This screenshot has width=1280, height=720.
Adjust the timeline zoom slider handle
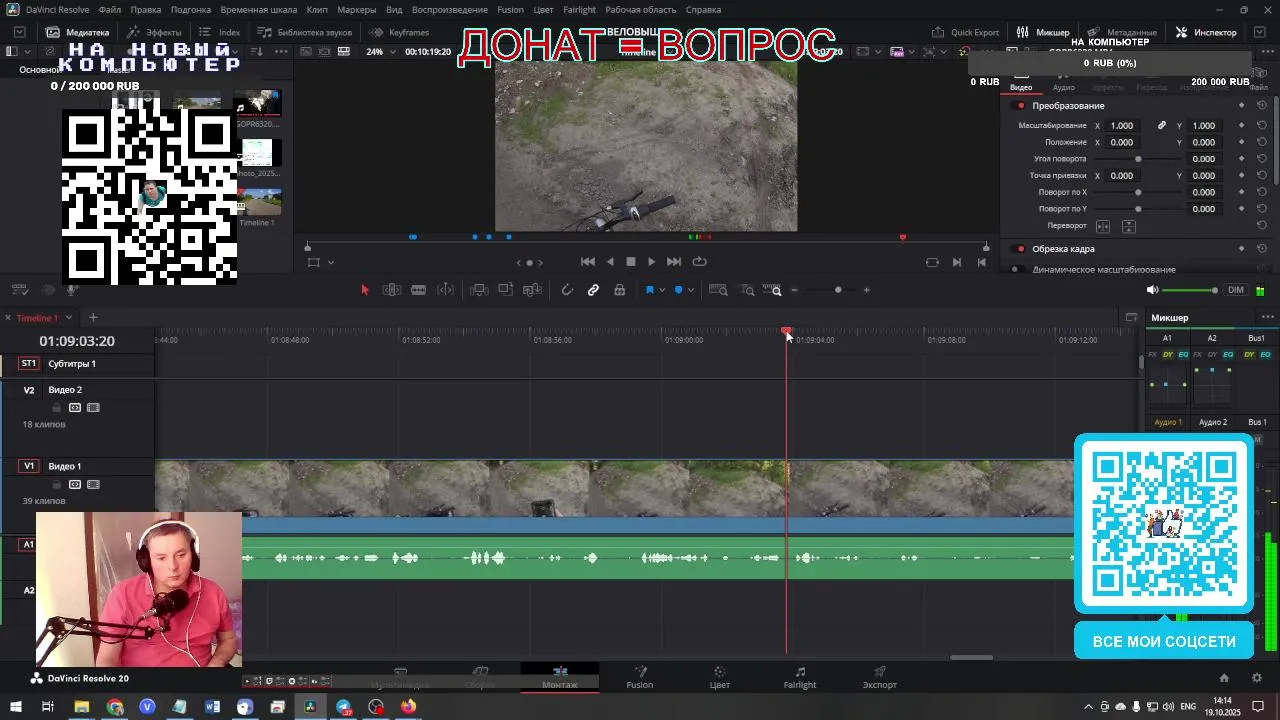[x=838, y=290]
